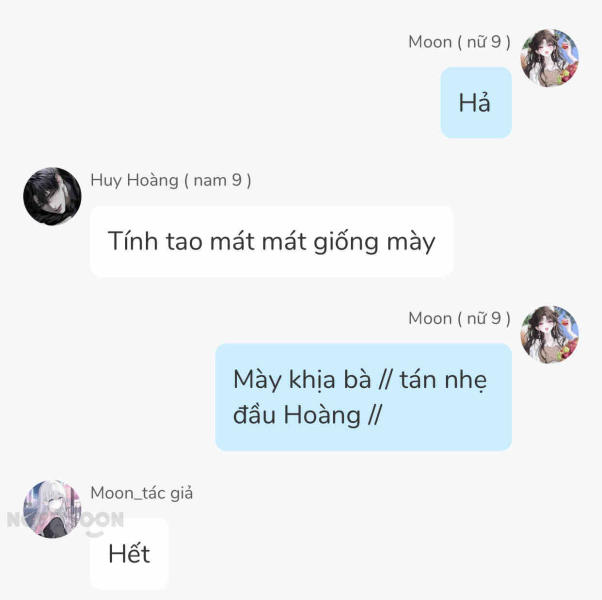Click the "( nữ 9 )" tag above "Mày khịa bà"
Image resolution: width=602 pixels, height=600 pixels.
(484, 318)
